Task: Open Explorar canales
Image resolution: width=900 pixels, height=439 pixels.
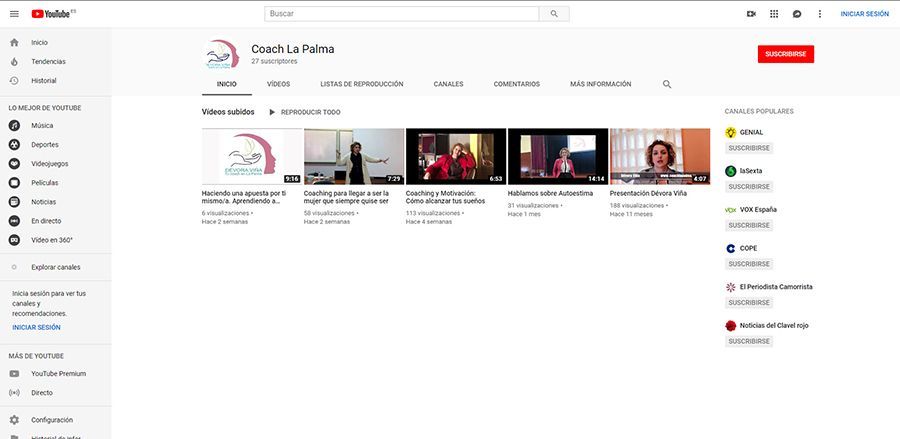Action: point(56,267)
